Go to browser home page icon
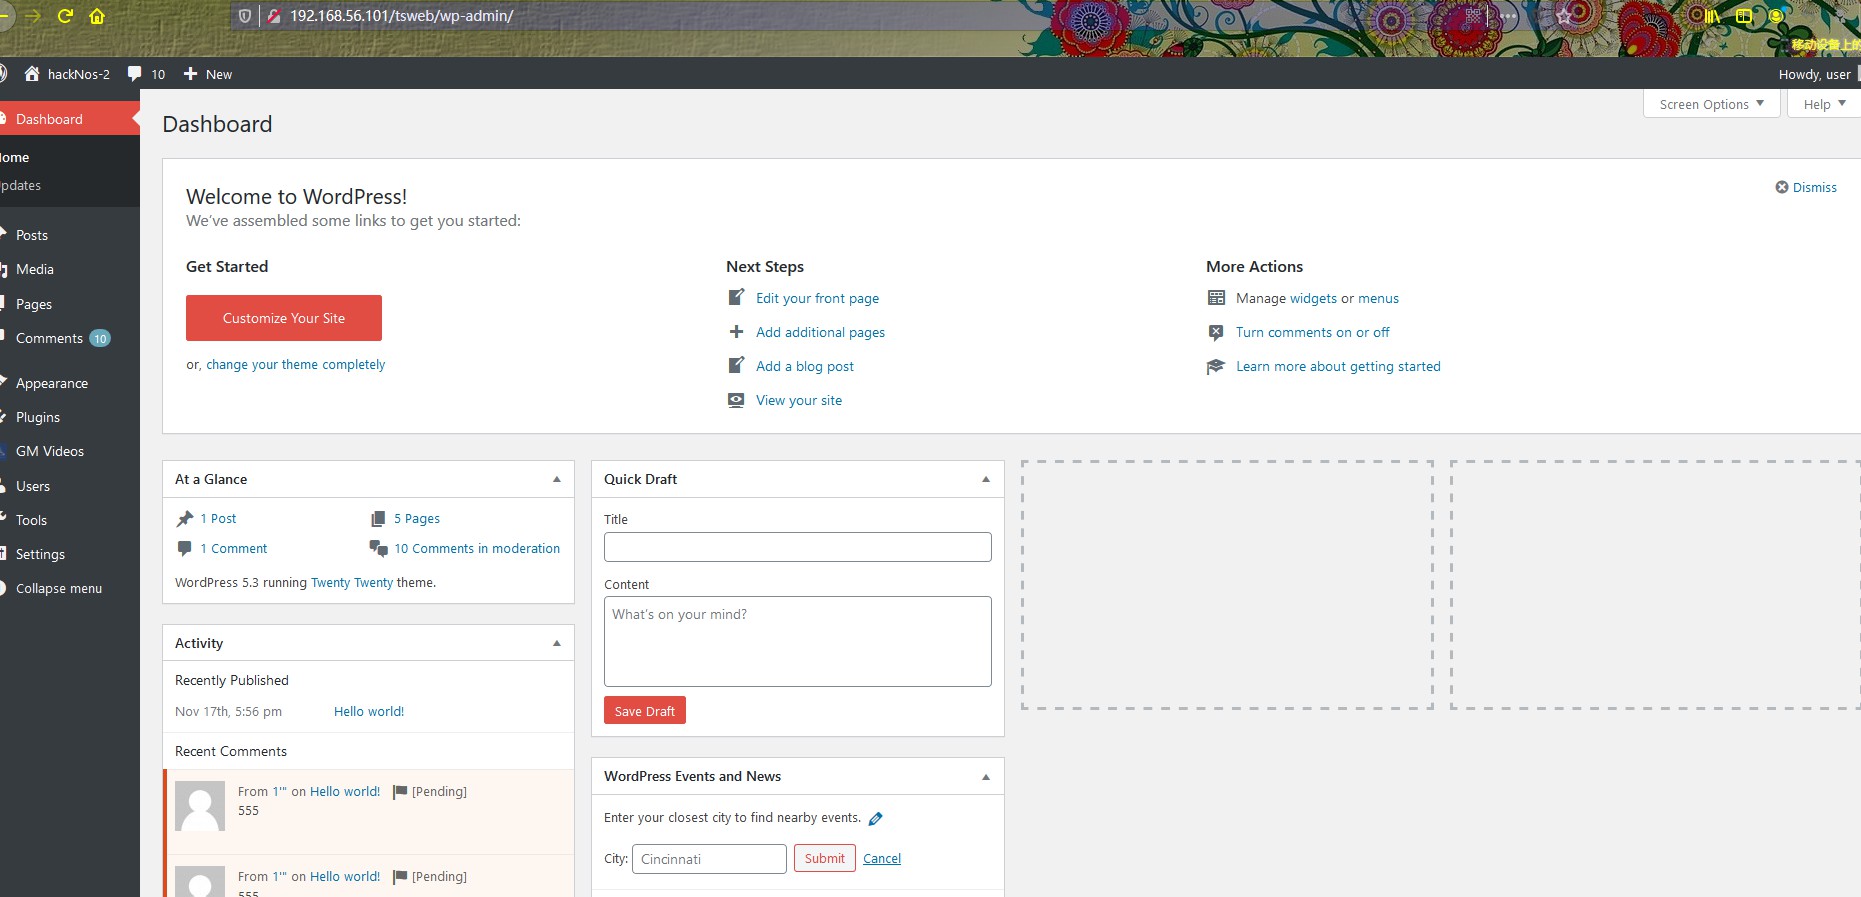 (97, 16)
